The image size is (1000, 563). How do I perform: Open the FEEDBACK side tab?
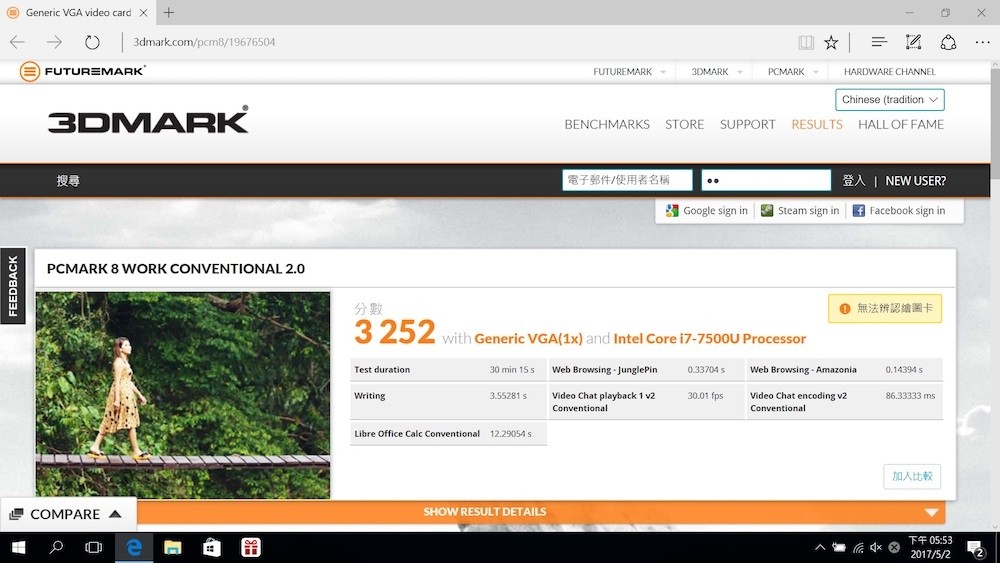click(13, 286)
